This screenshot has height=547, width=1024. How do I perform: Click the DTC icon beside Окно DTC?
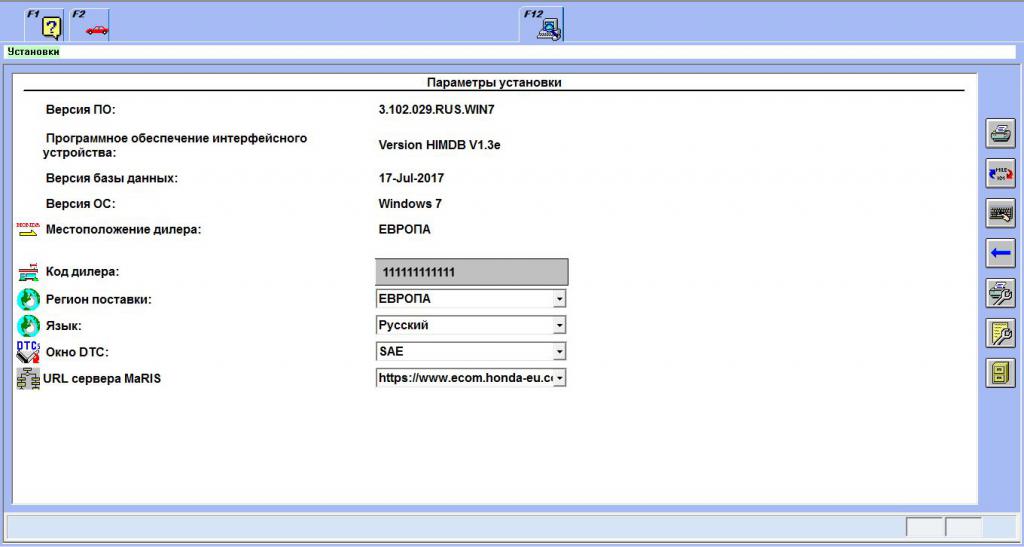click(28, 351)
